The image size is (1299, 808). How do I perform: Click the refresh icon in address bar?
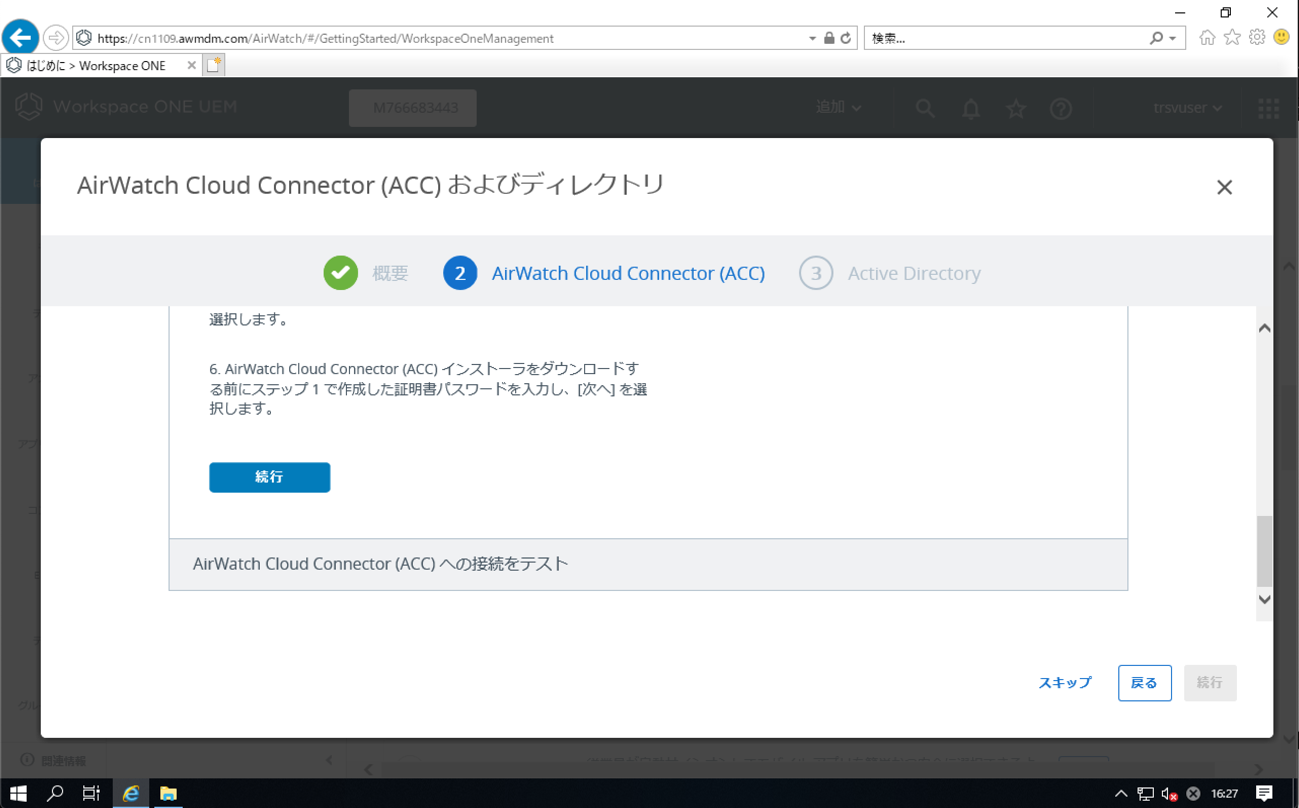click(x=846, y=38)
